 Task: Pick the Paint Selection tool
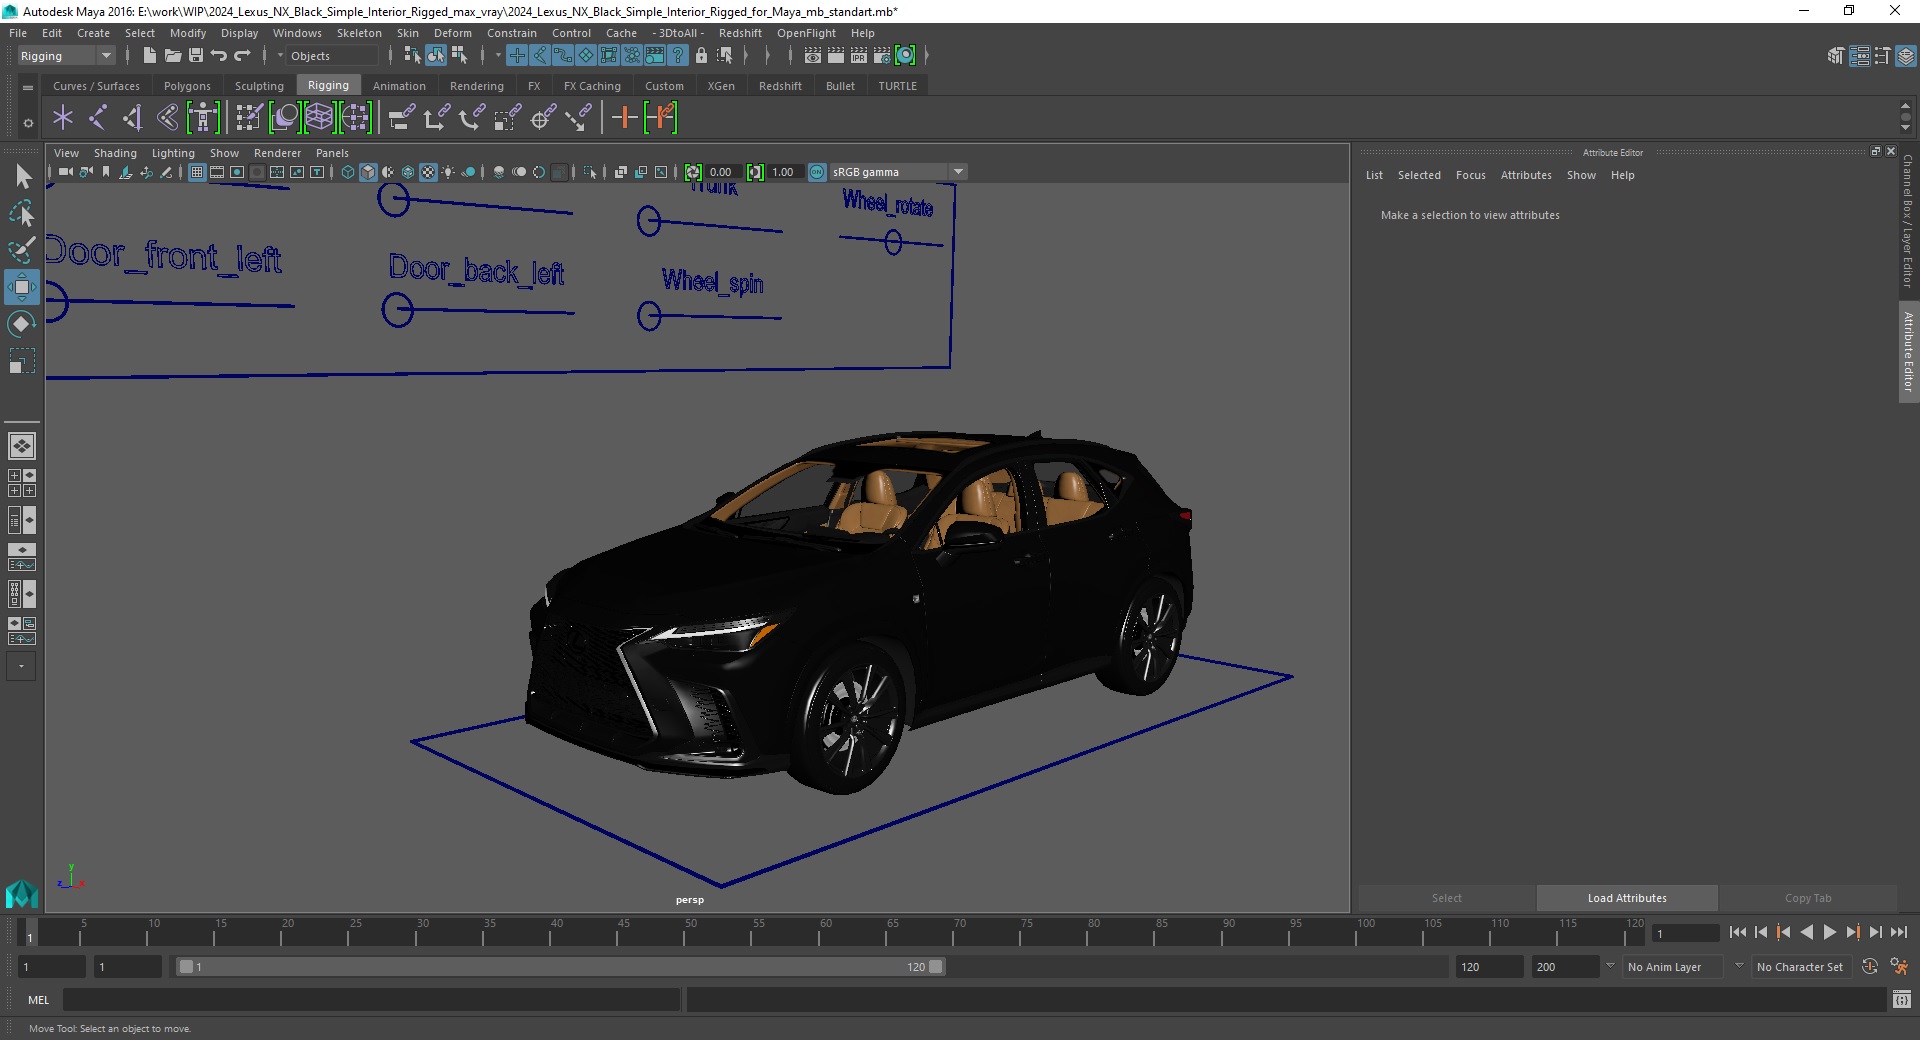(22, 250)
